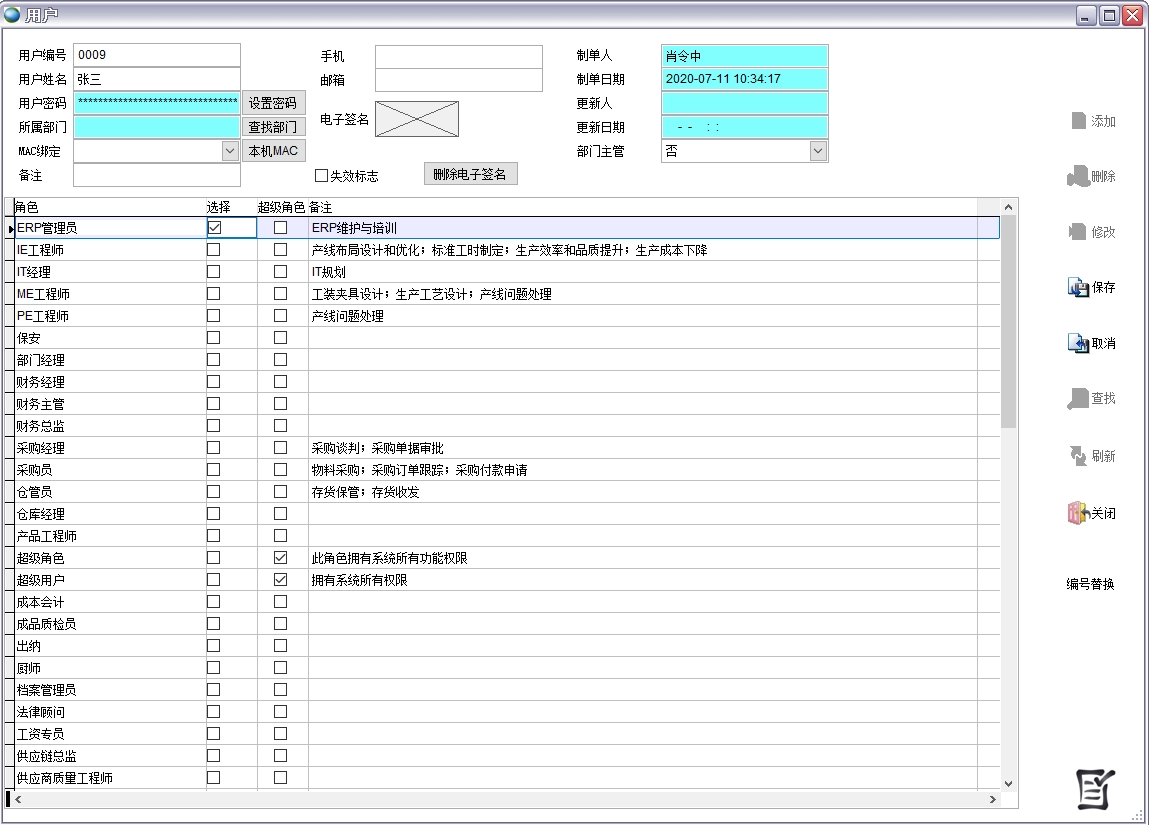The image size is (1149, 825).
Task: Toggle the 失效标志 checkbox
Action: pyautogui.click(x=322, y=176)
